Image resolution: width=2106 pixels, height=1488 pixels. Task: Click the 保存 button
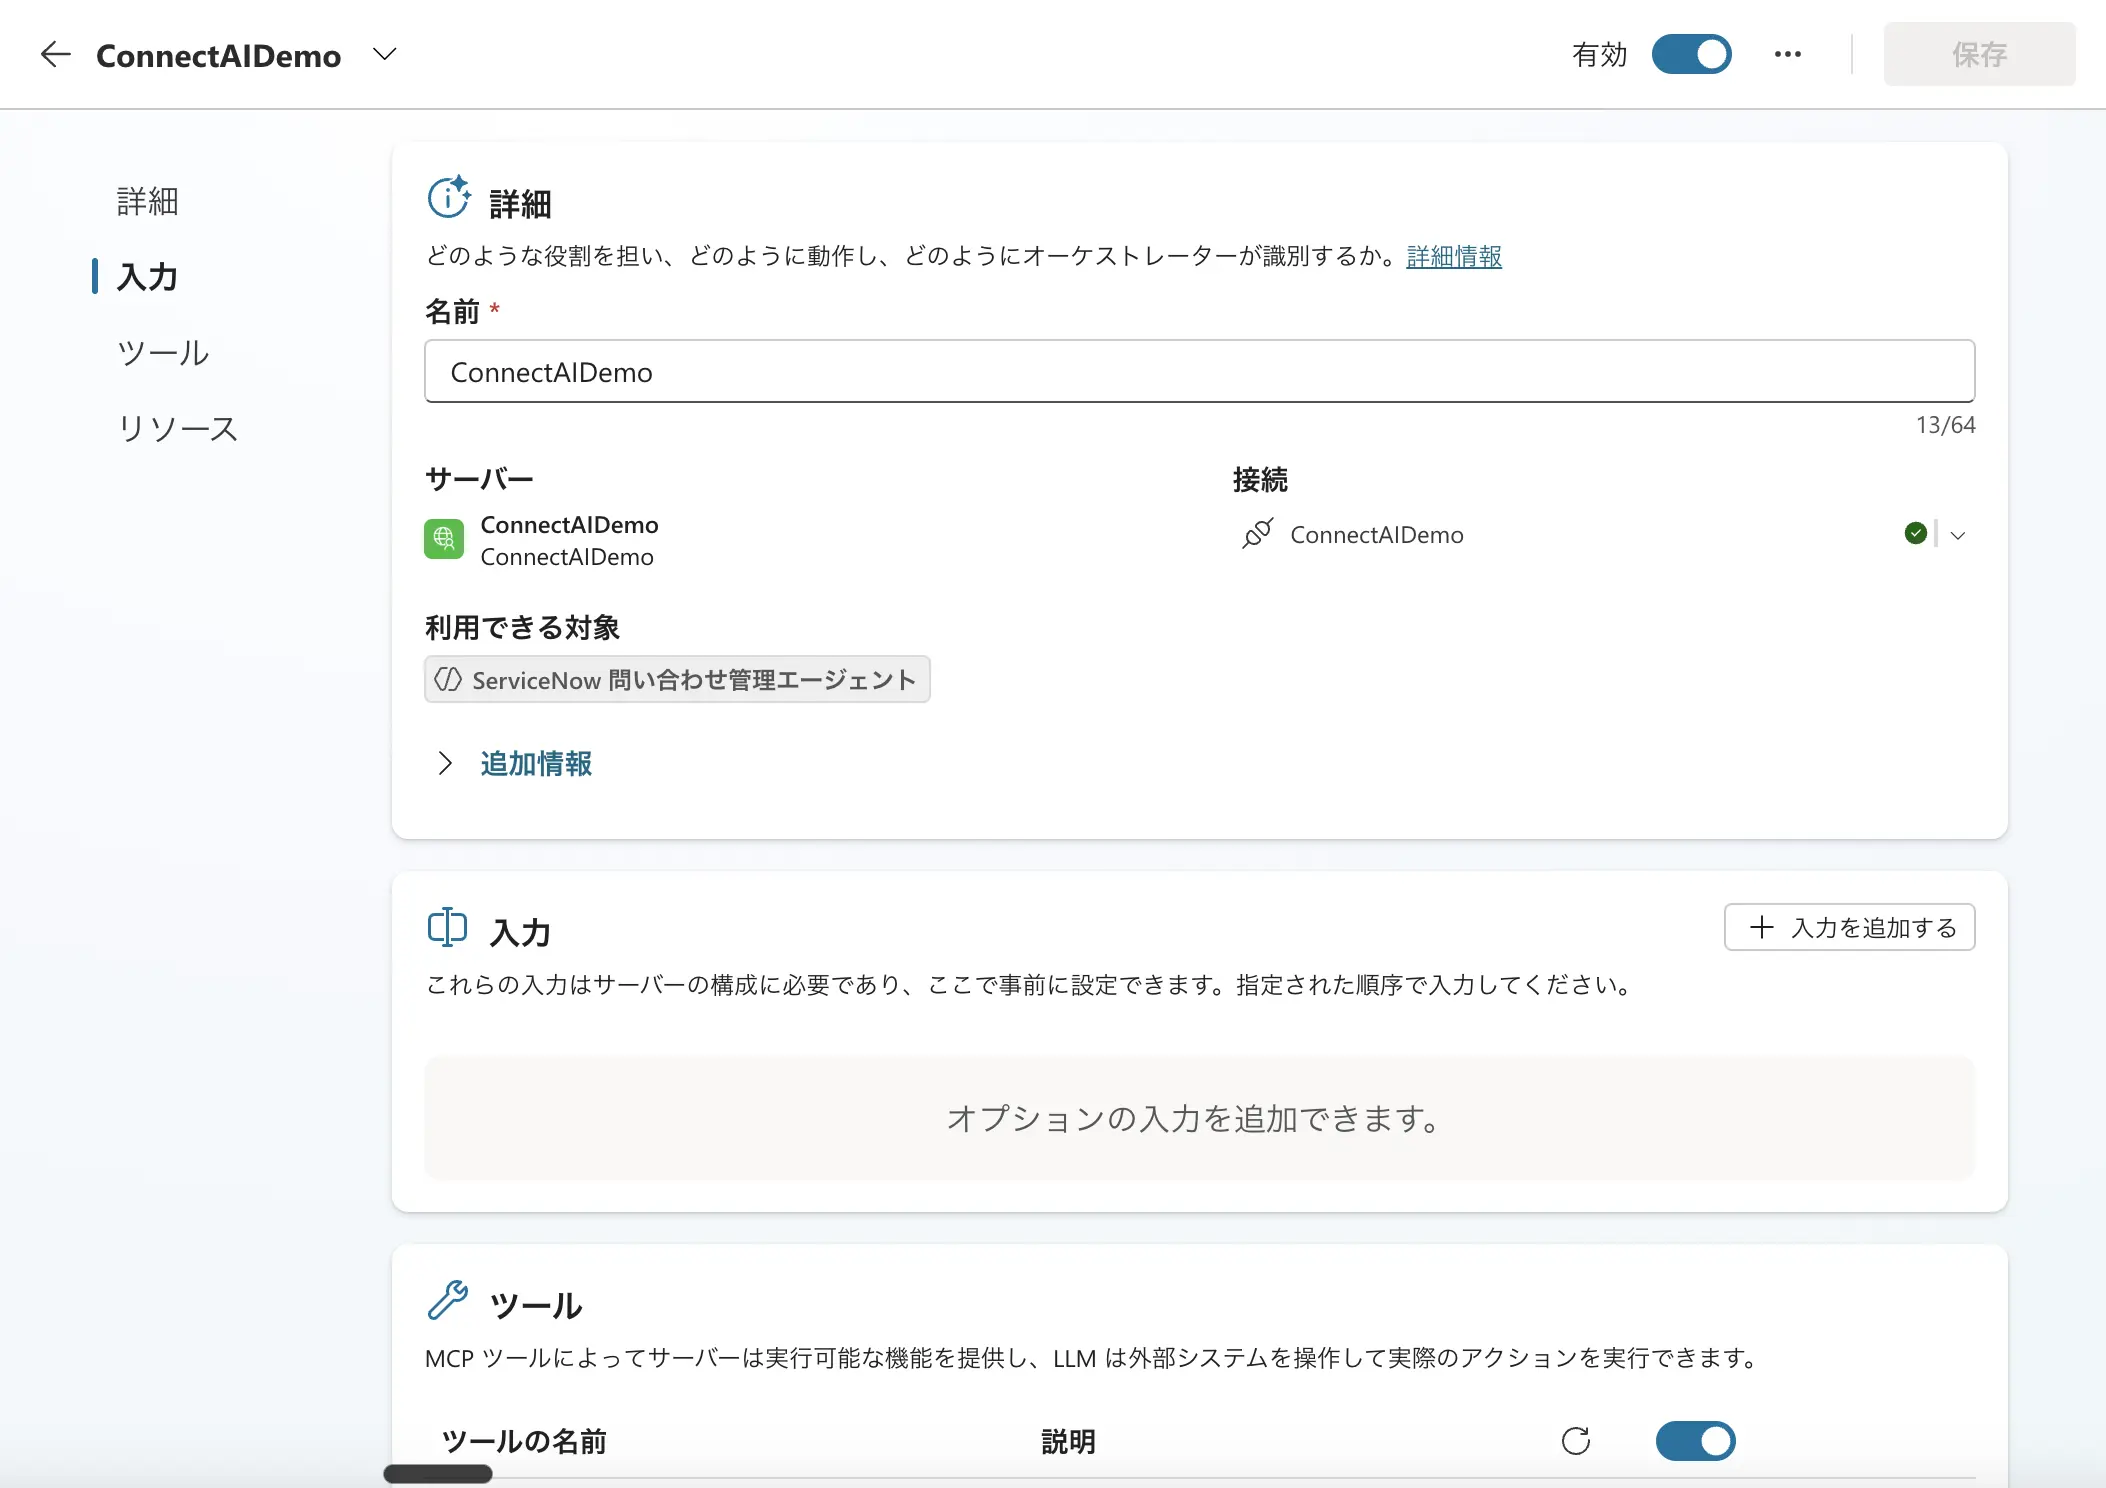(1979, 55)
